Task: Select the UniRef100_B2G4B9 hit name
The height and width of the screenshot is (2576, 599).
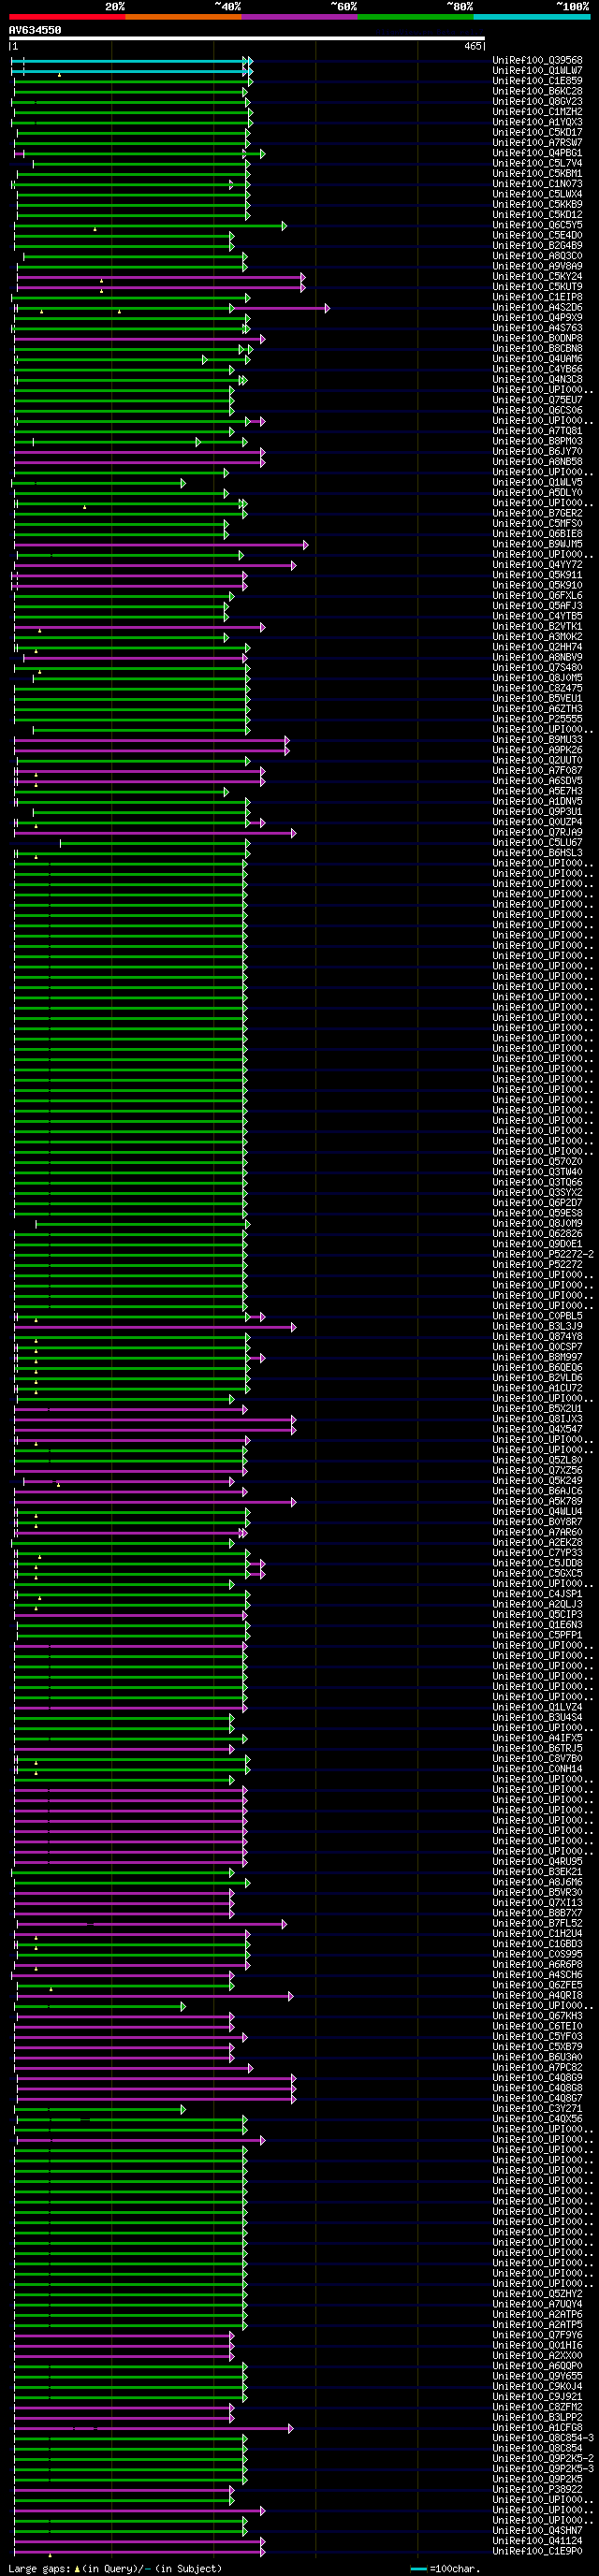Action: 537,246
